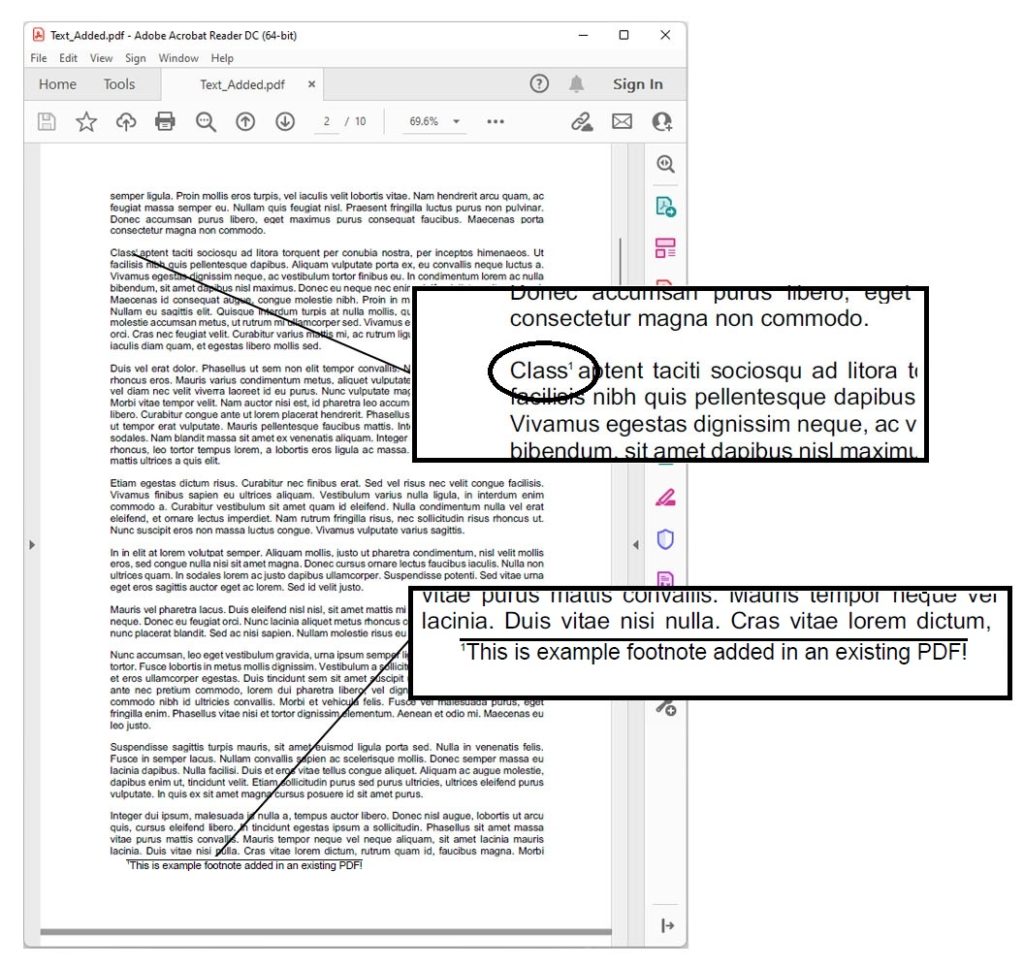This screenshot has width=1024, height=970.
Task: Open the Find search icon
Action: [206, 121]
